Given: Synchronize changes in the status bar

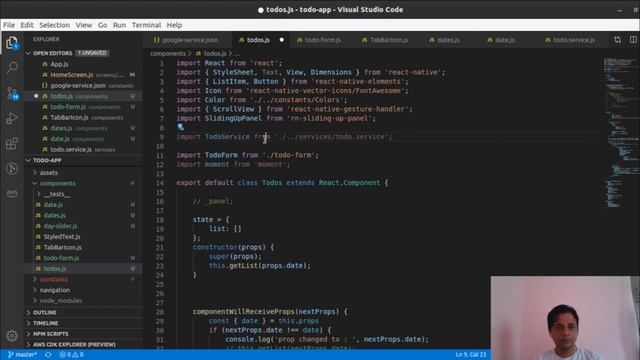Looking at the screenshot, I should pyautogui.click(x=48, y=355).
